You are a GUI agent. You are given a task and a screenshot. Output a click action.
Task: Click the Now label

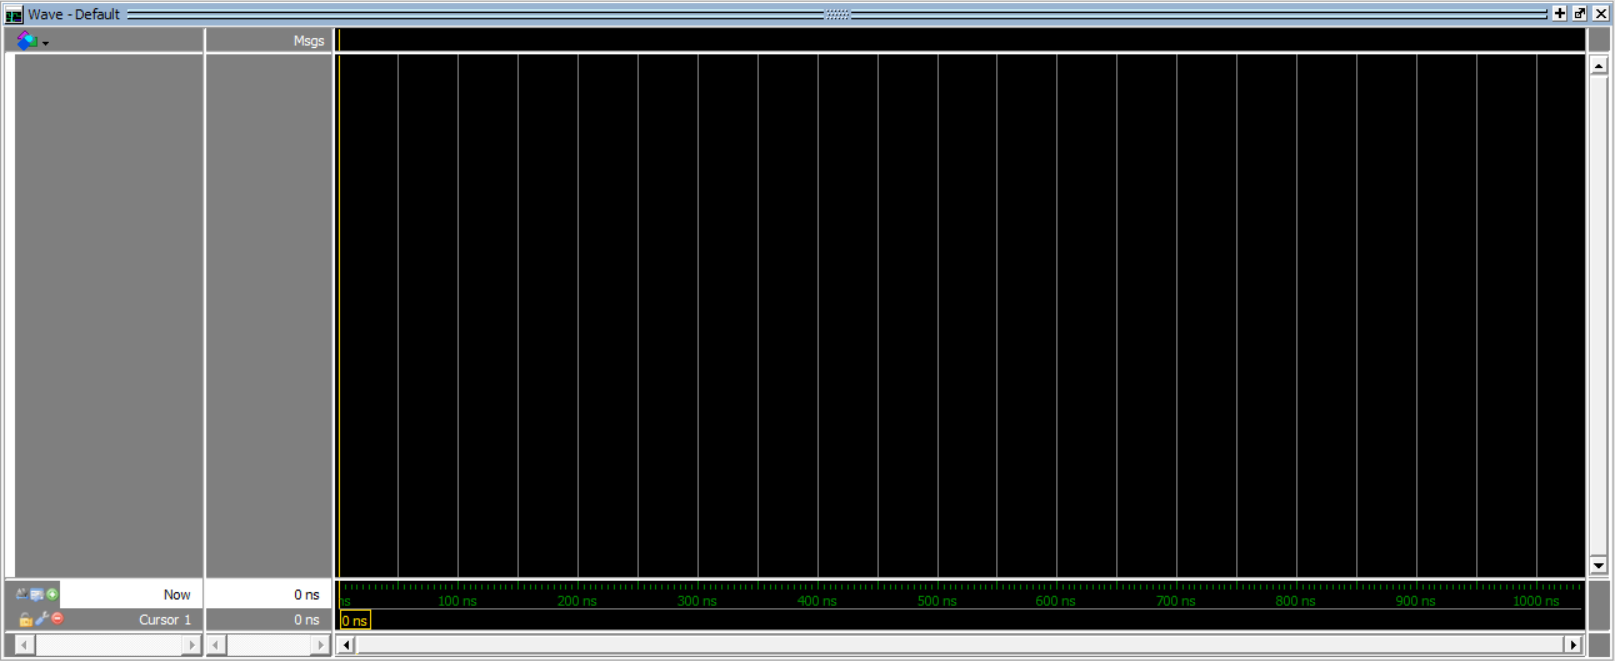(177, 594)
